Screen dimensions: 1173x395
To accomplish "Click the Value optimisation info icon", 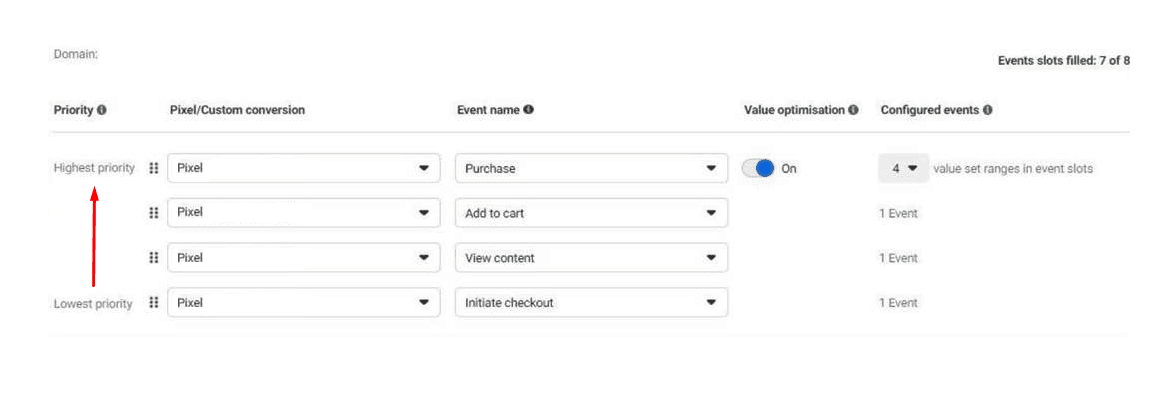I will click(x=853, y=110).
